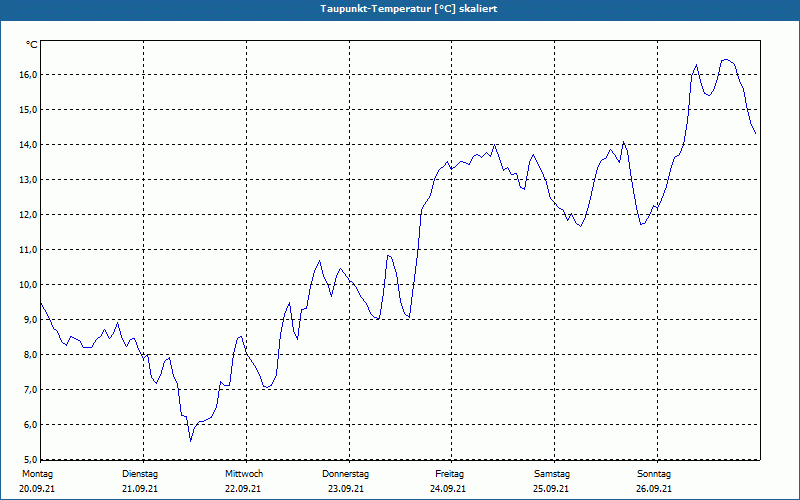Select the 5,0 y-axis value

pyautogui.click(x=31, y=459)
